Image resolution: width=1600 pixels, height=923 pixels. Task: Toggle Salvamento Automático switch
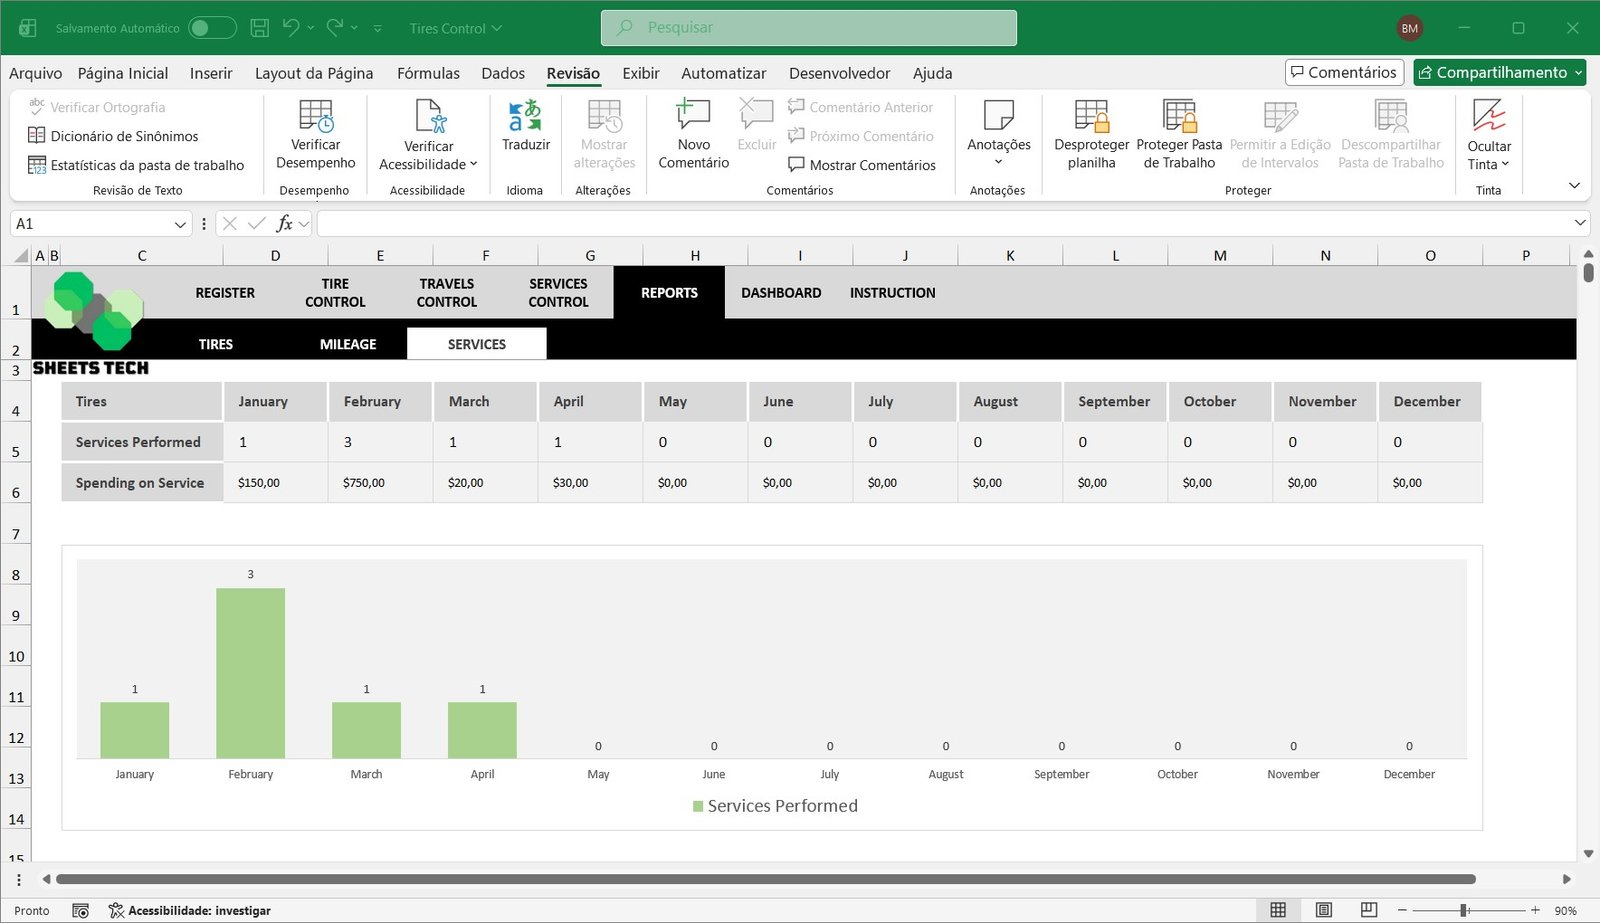(x=212, y=28)
